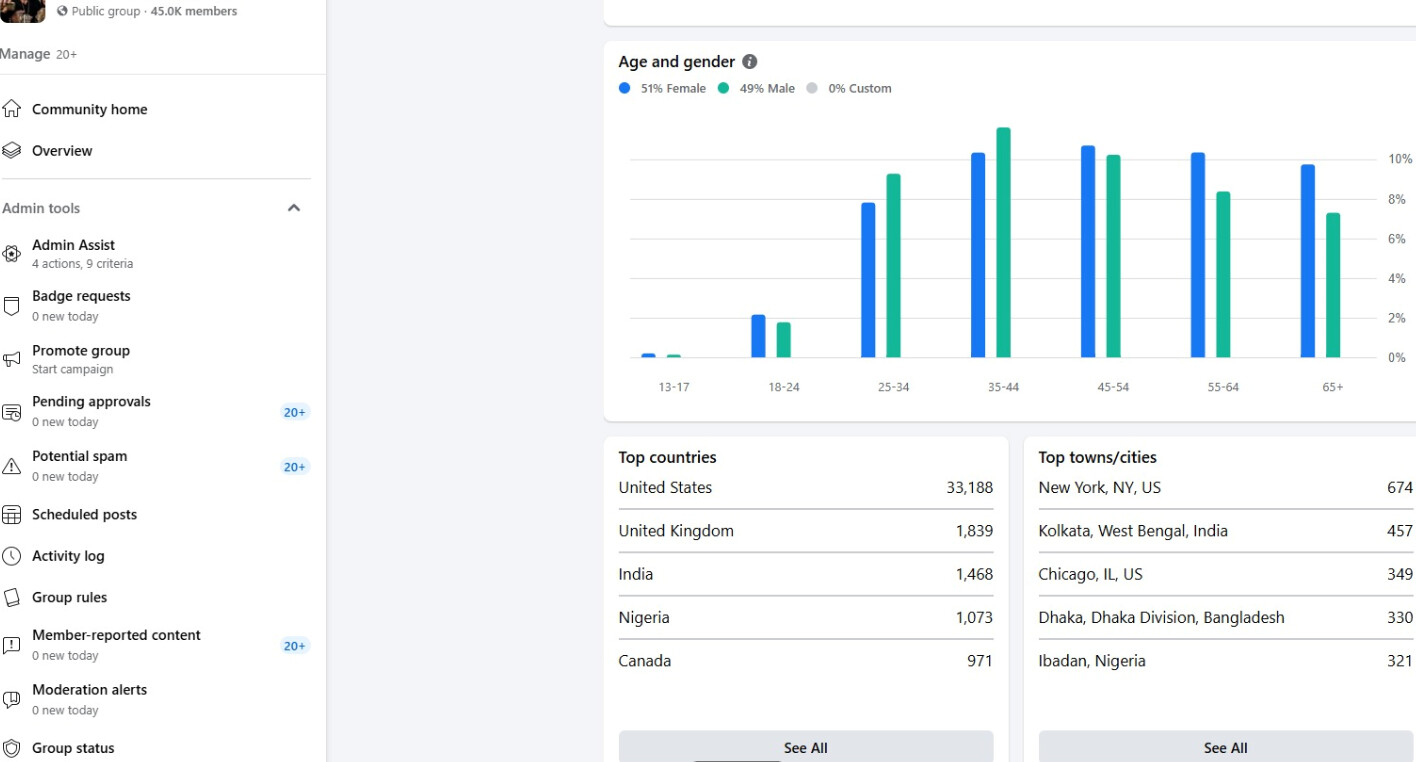
Task: Click the Overview layers icon
Action: (12, 151)
